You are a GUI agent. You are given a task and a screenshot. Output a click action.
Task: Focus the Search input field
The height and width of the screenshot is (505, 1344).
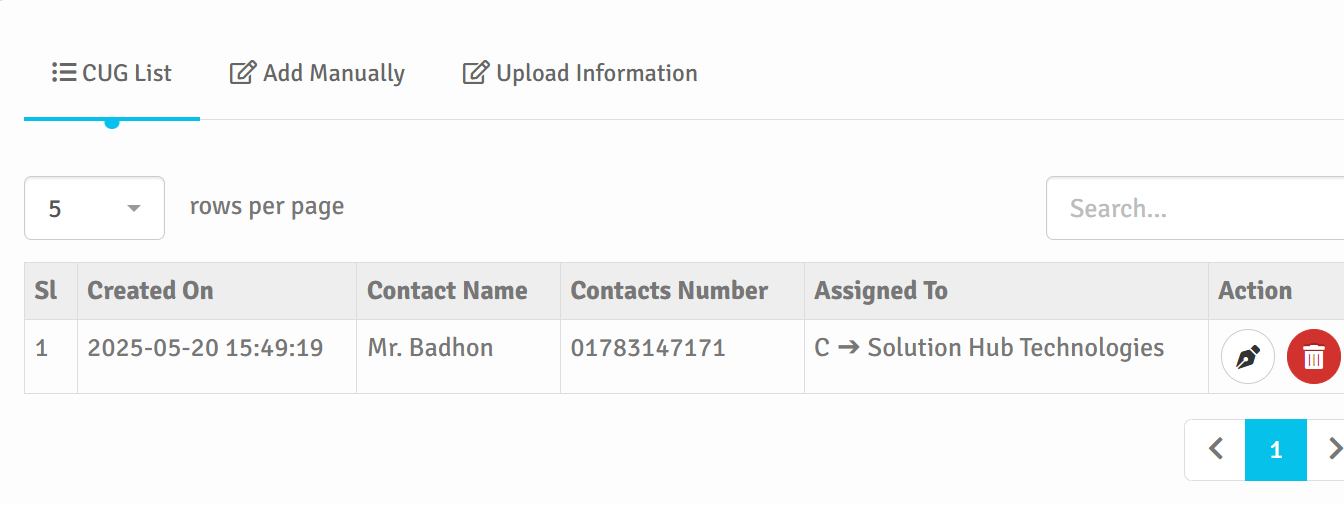tap(1195, 209)
